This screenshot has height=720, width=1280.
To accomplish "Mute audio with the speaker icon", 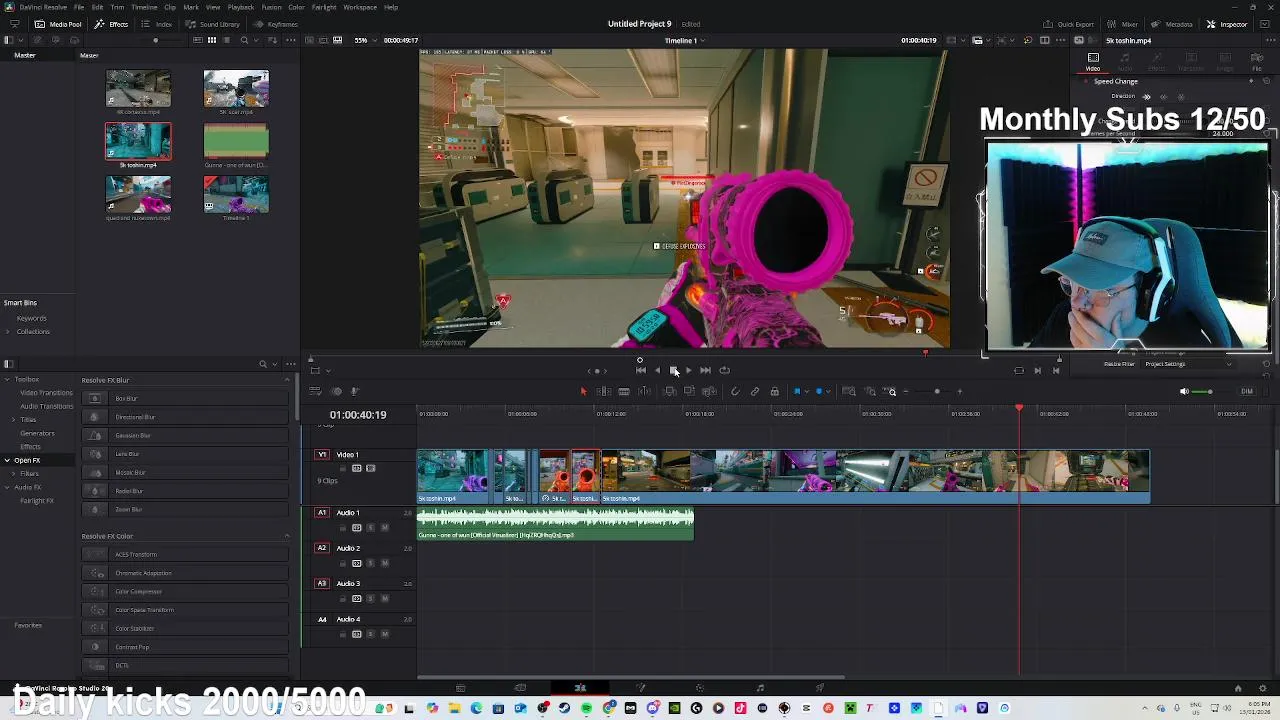I will click(x=1184, y=391).
